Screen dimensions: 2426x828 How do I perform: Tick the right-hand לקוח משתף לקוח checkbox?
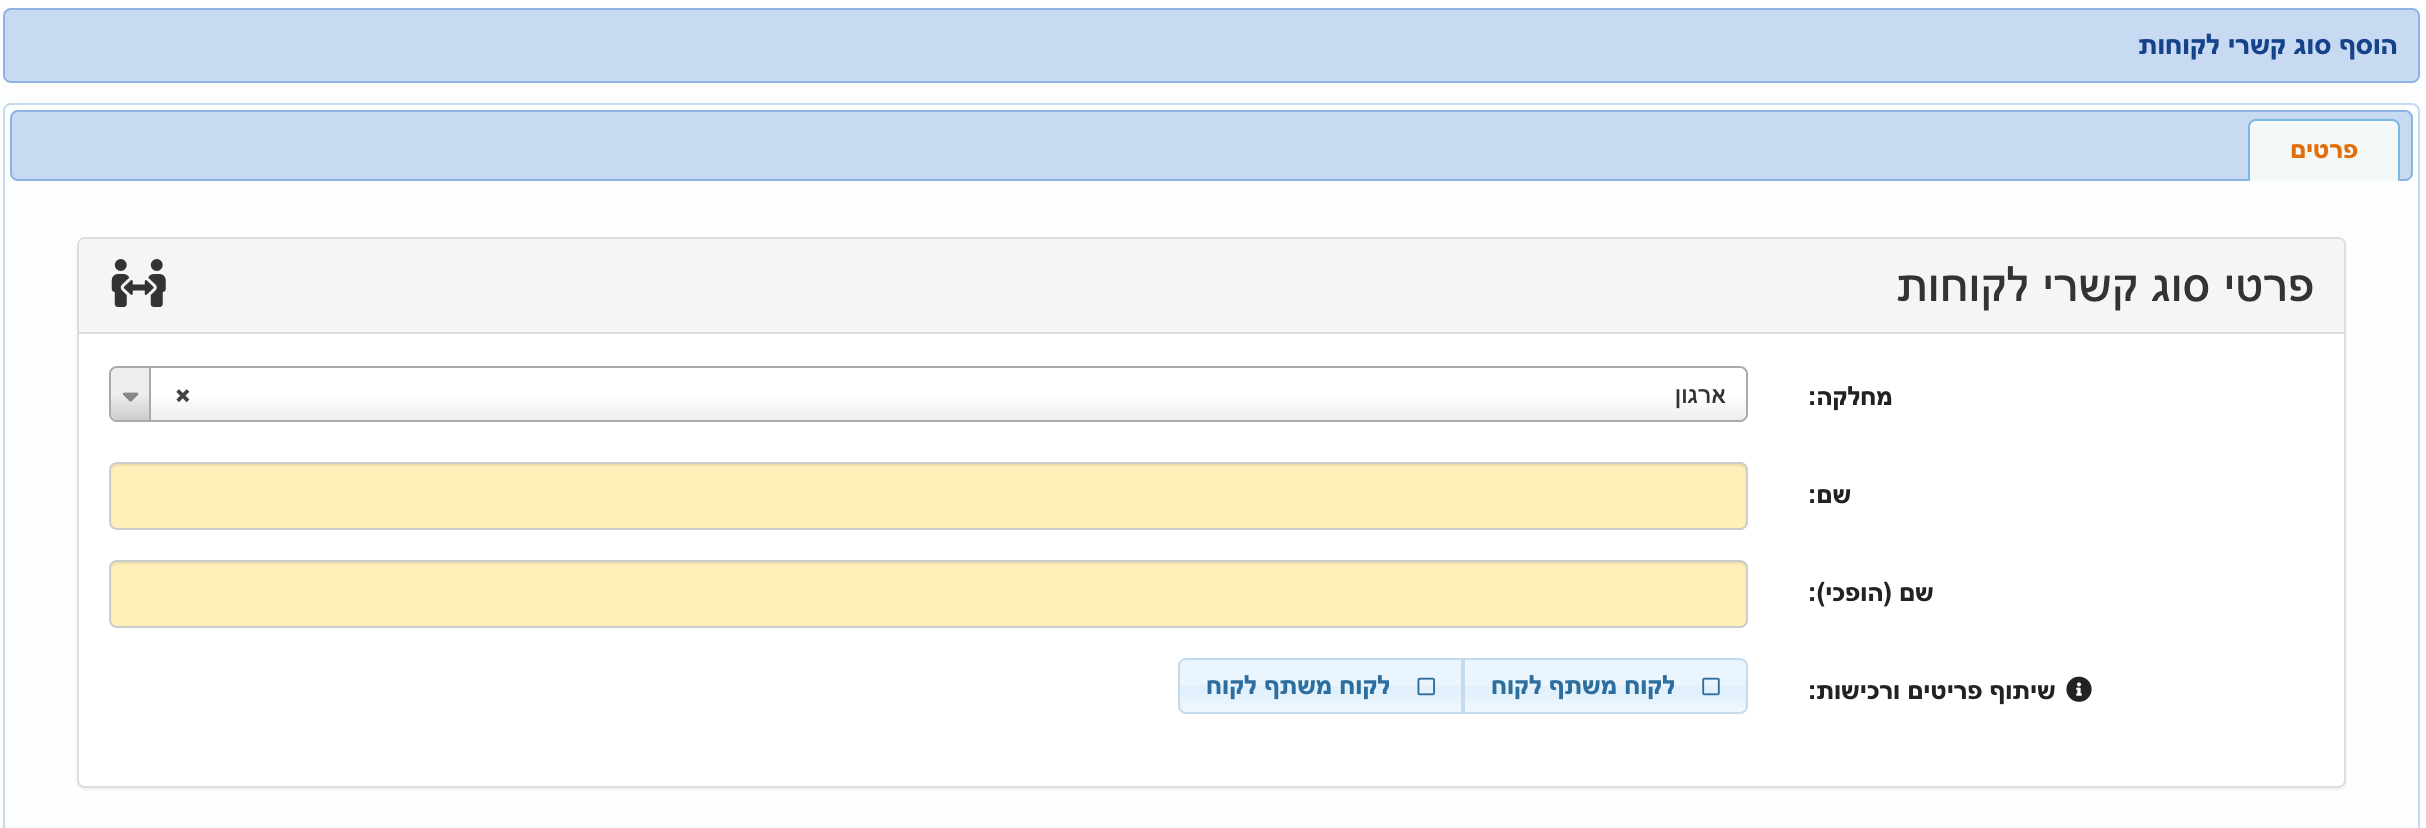1711,686
